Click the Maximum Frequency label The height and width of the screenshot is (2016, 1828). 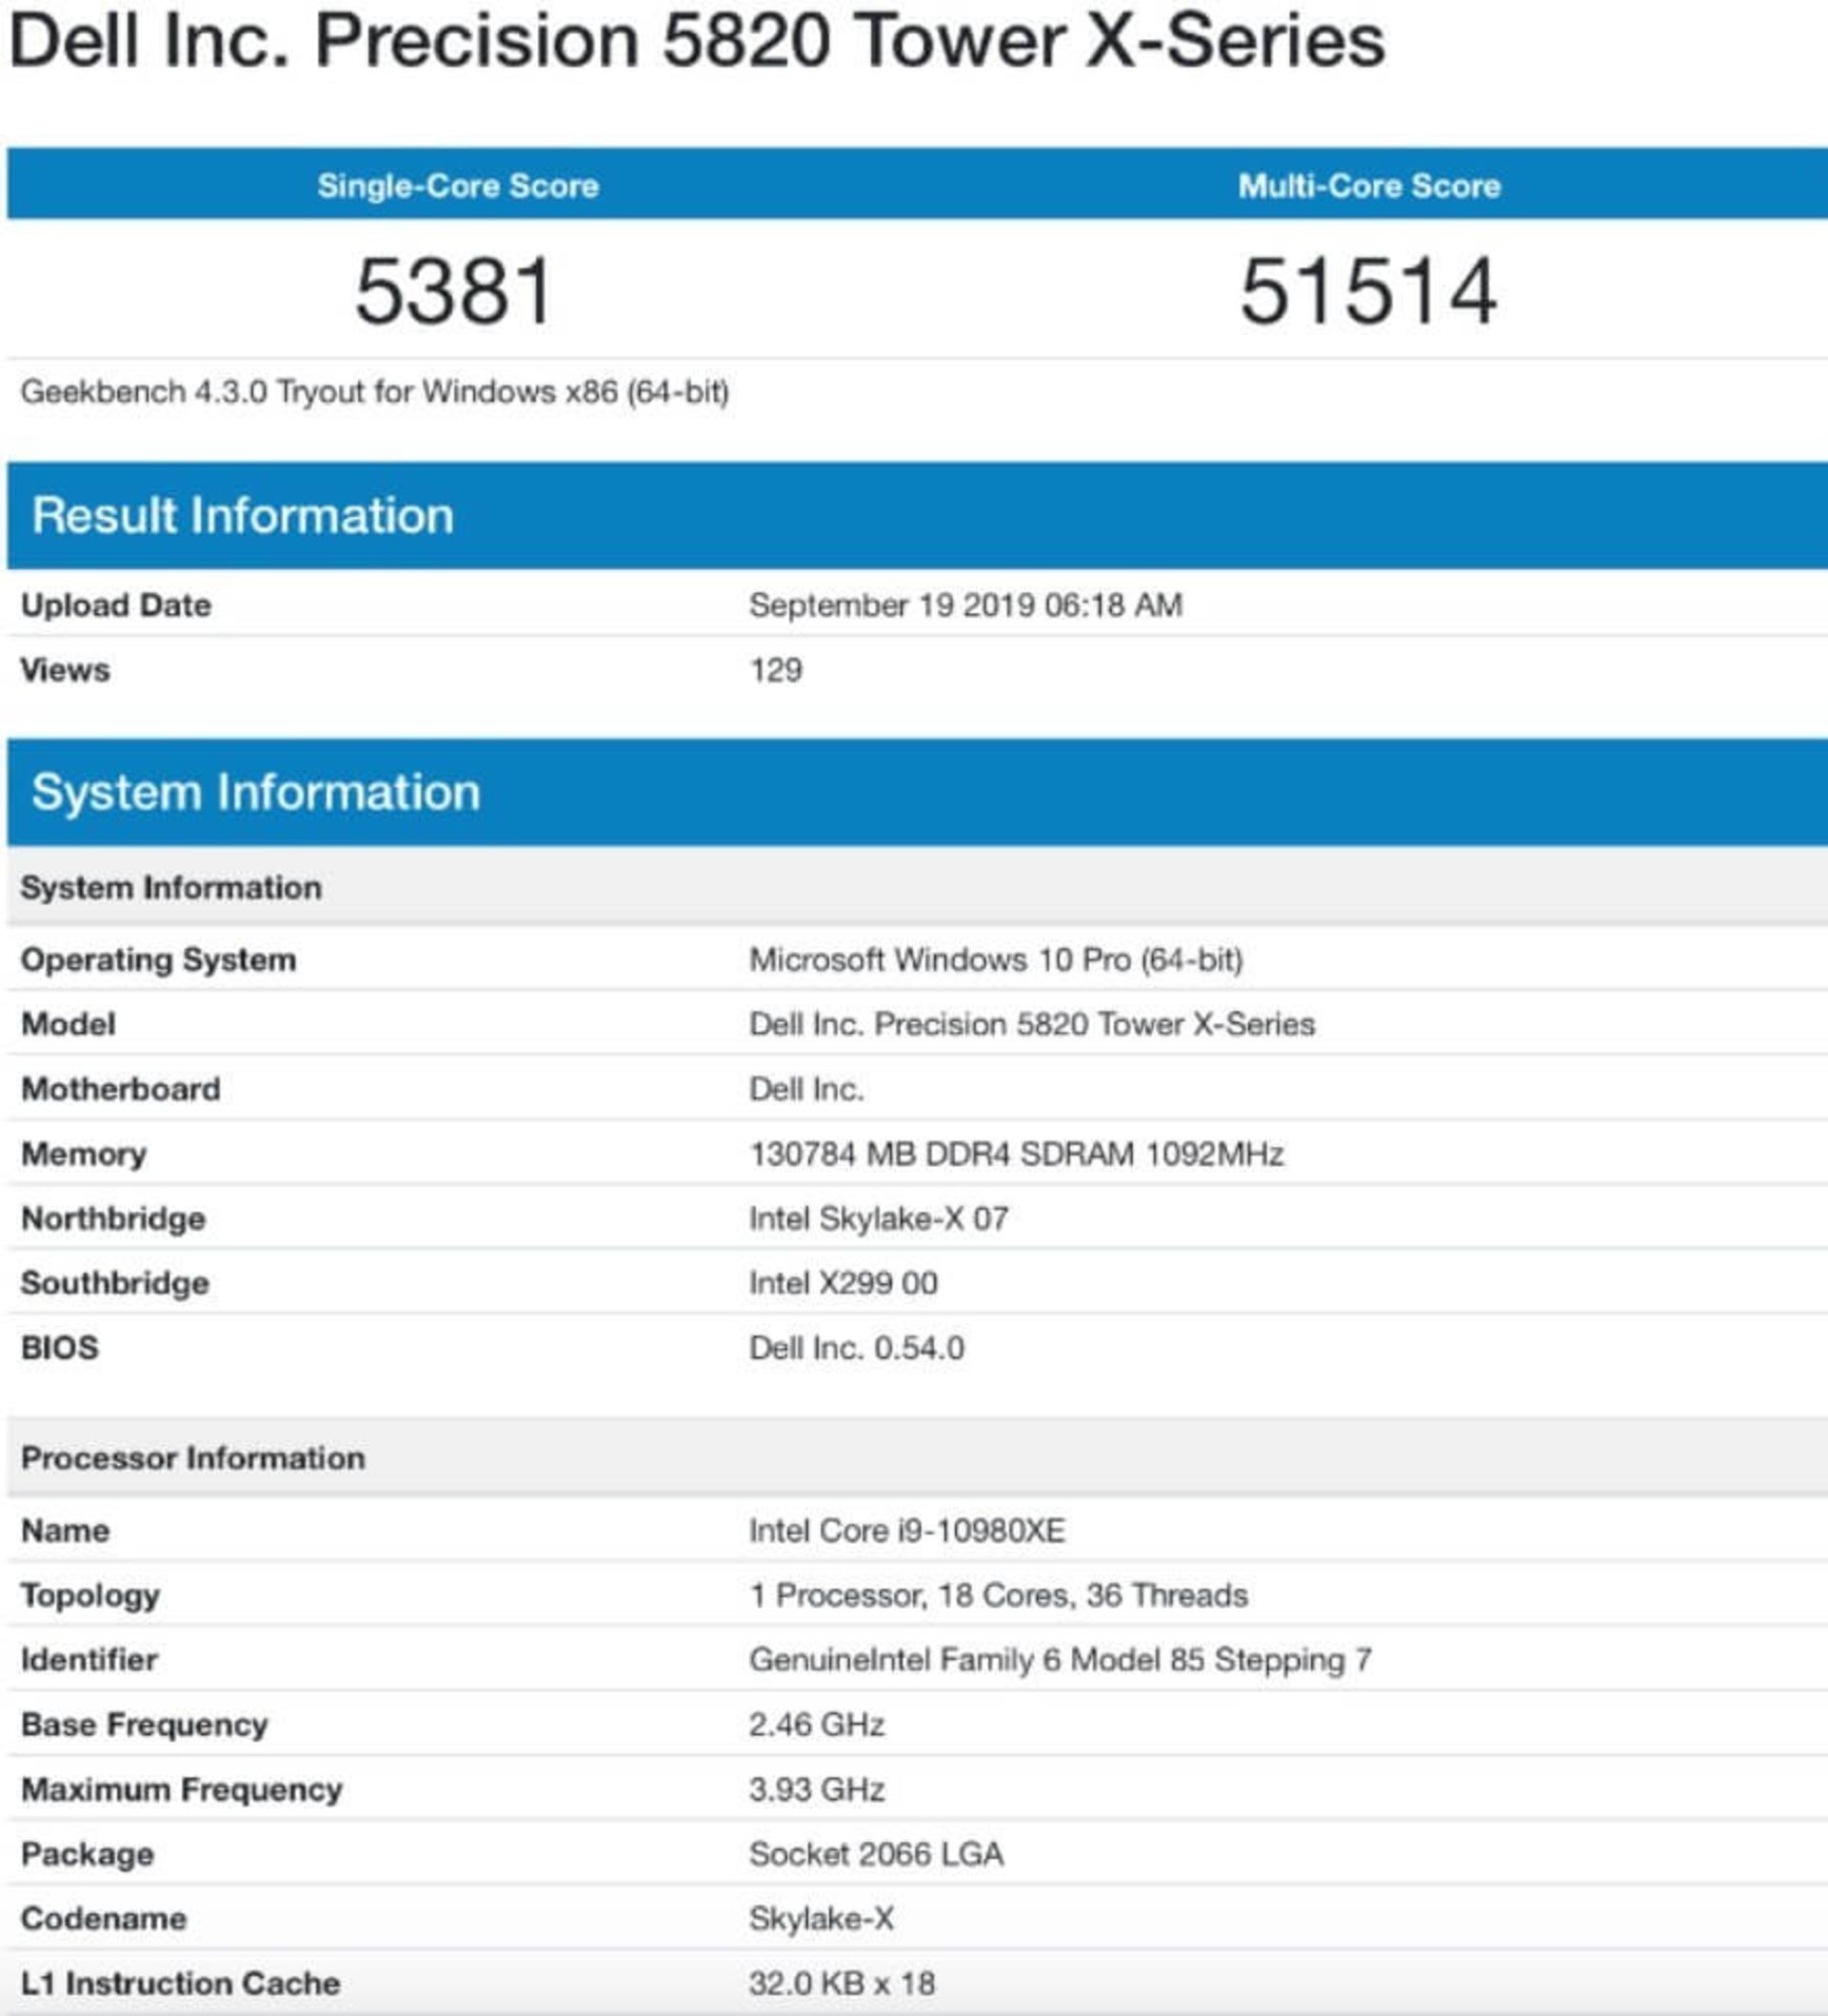[x=182, y=1790]
